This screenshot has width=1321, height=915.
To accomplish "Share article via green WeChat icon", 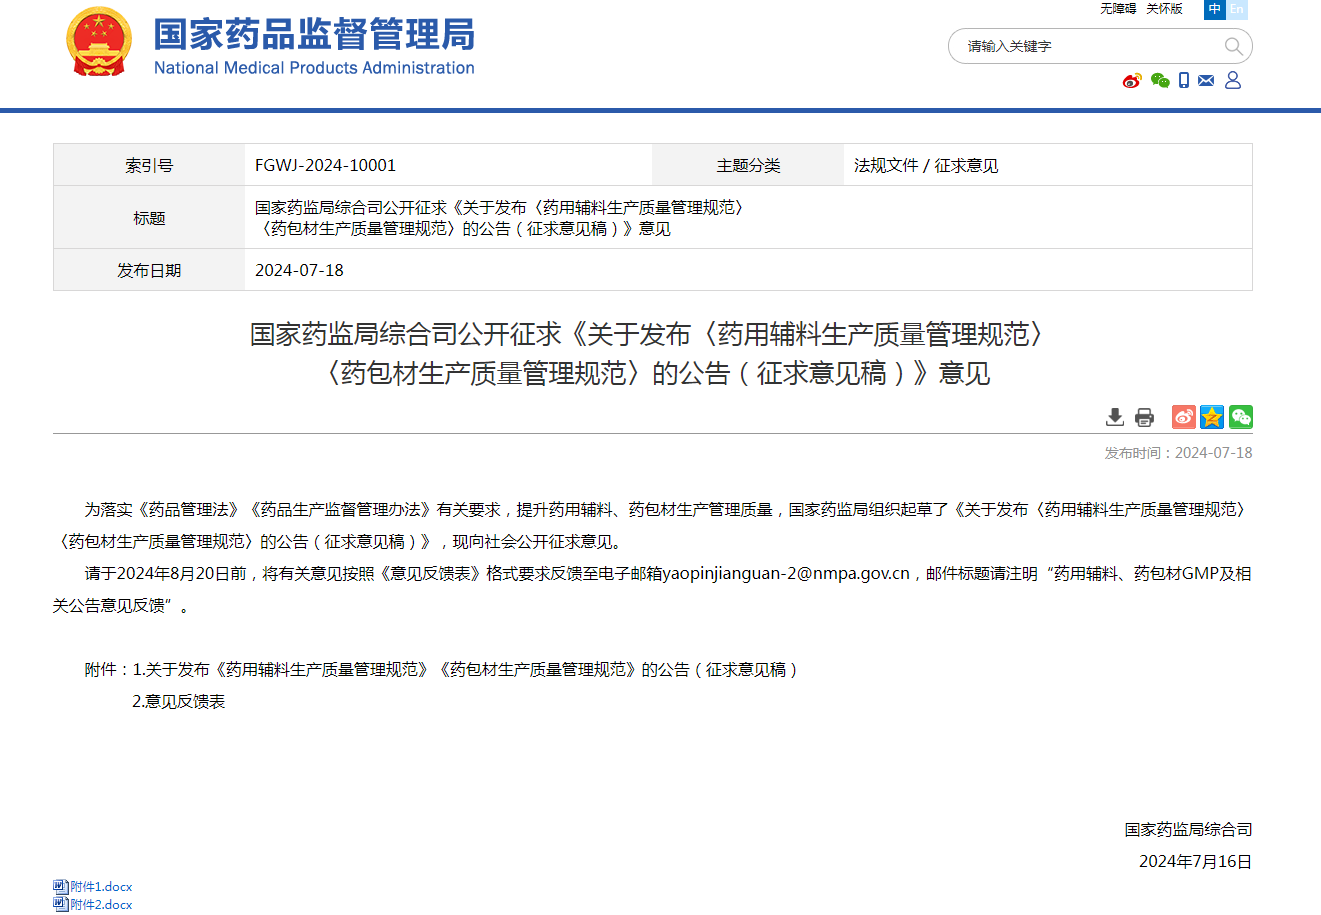I will tap(1241, 417).
